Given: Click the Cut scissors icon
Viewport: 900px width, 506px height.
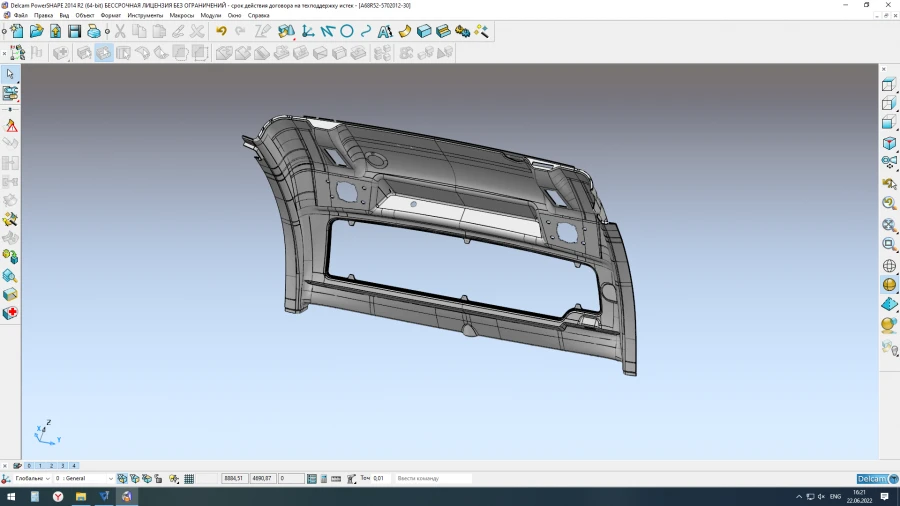Looking at the screenshot, I should click(x=120, y=32).
